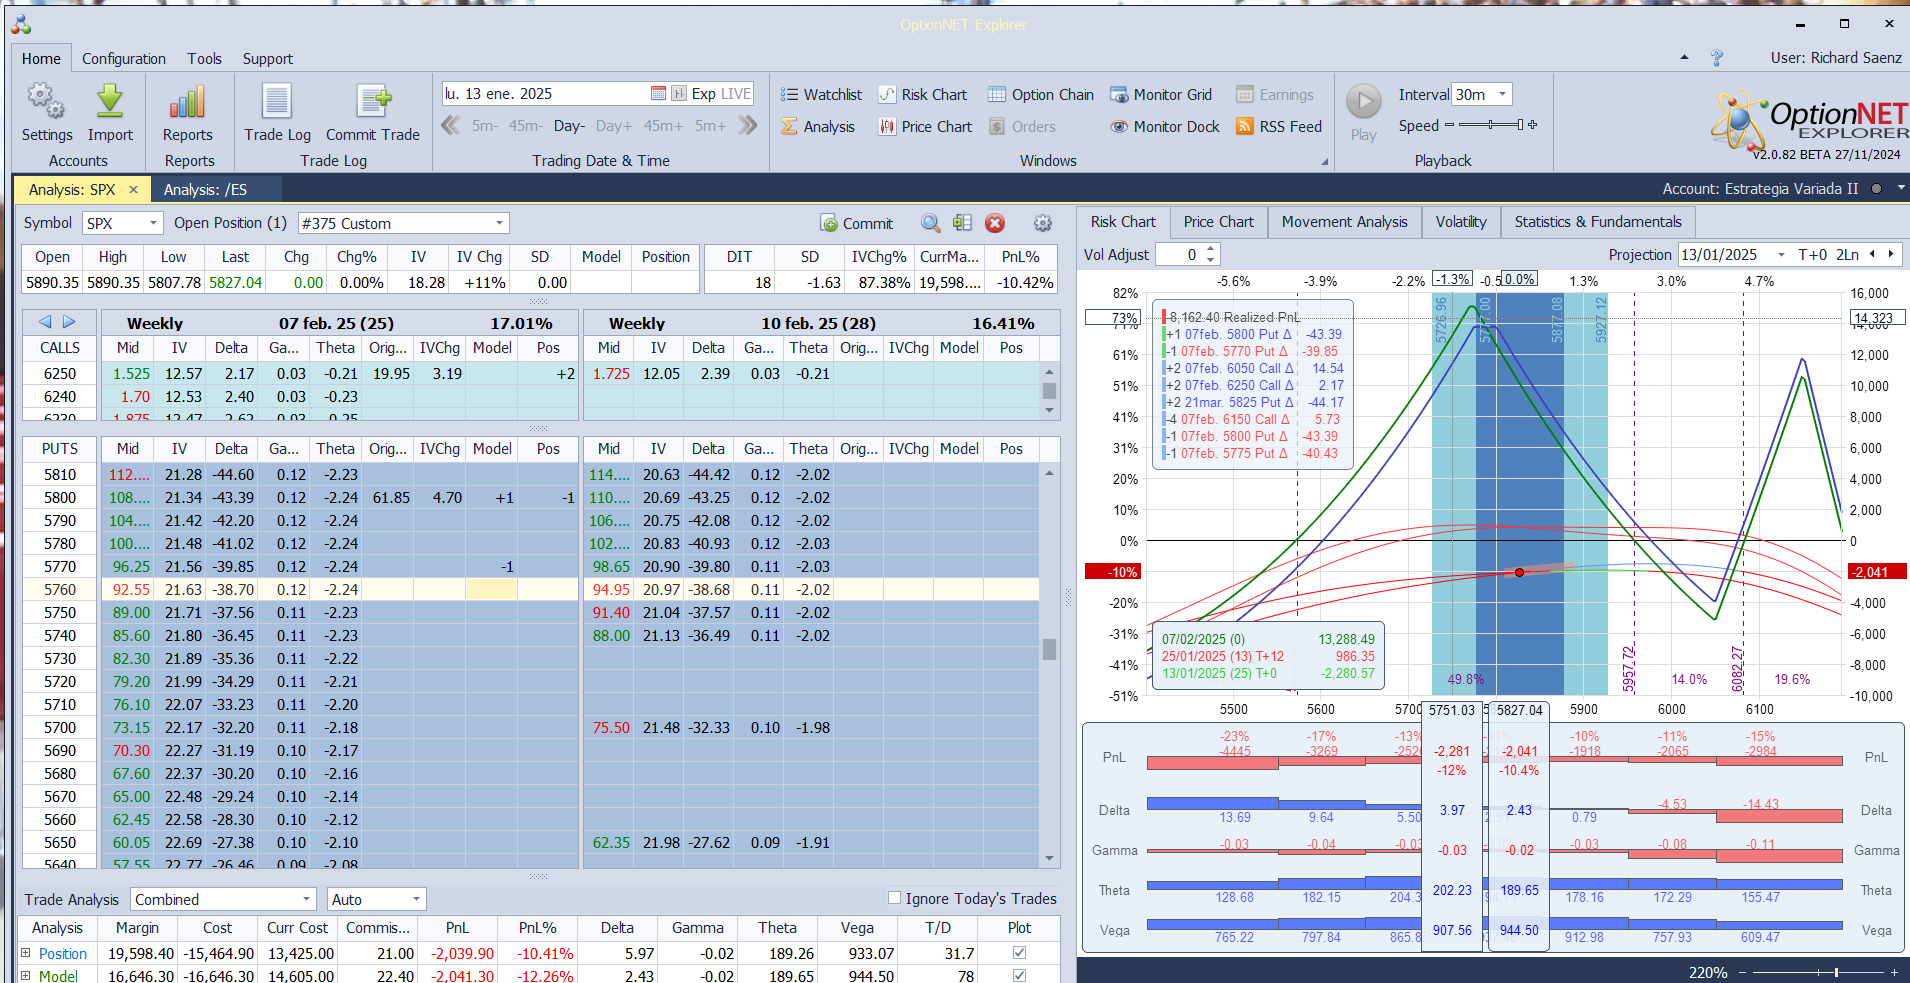Collapse the ribbon with the up arrow

tap(1685, 58)
